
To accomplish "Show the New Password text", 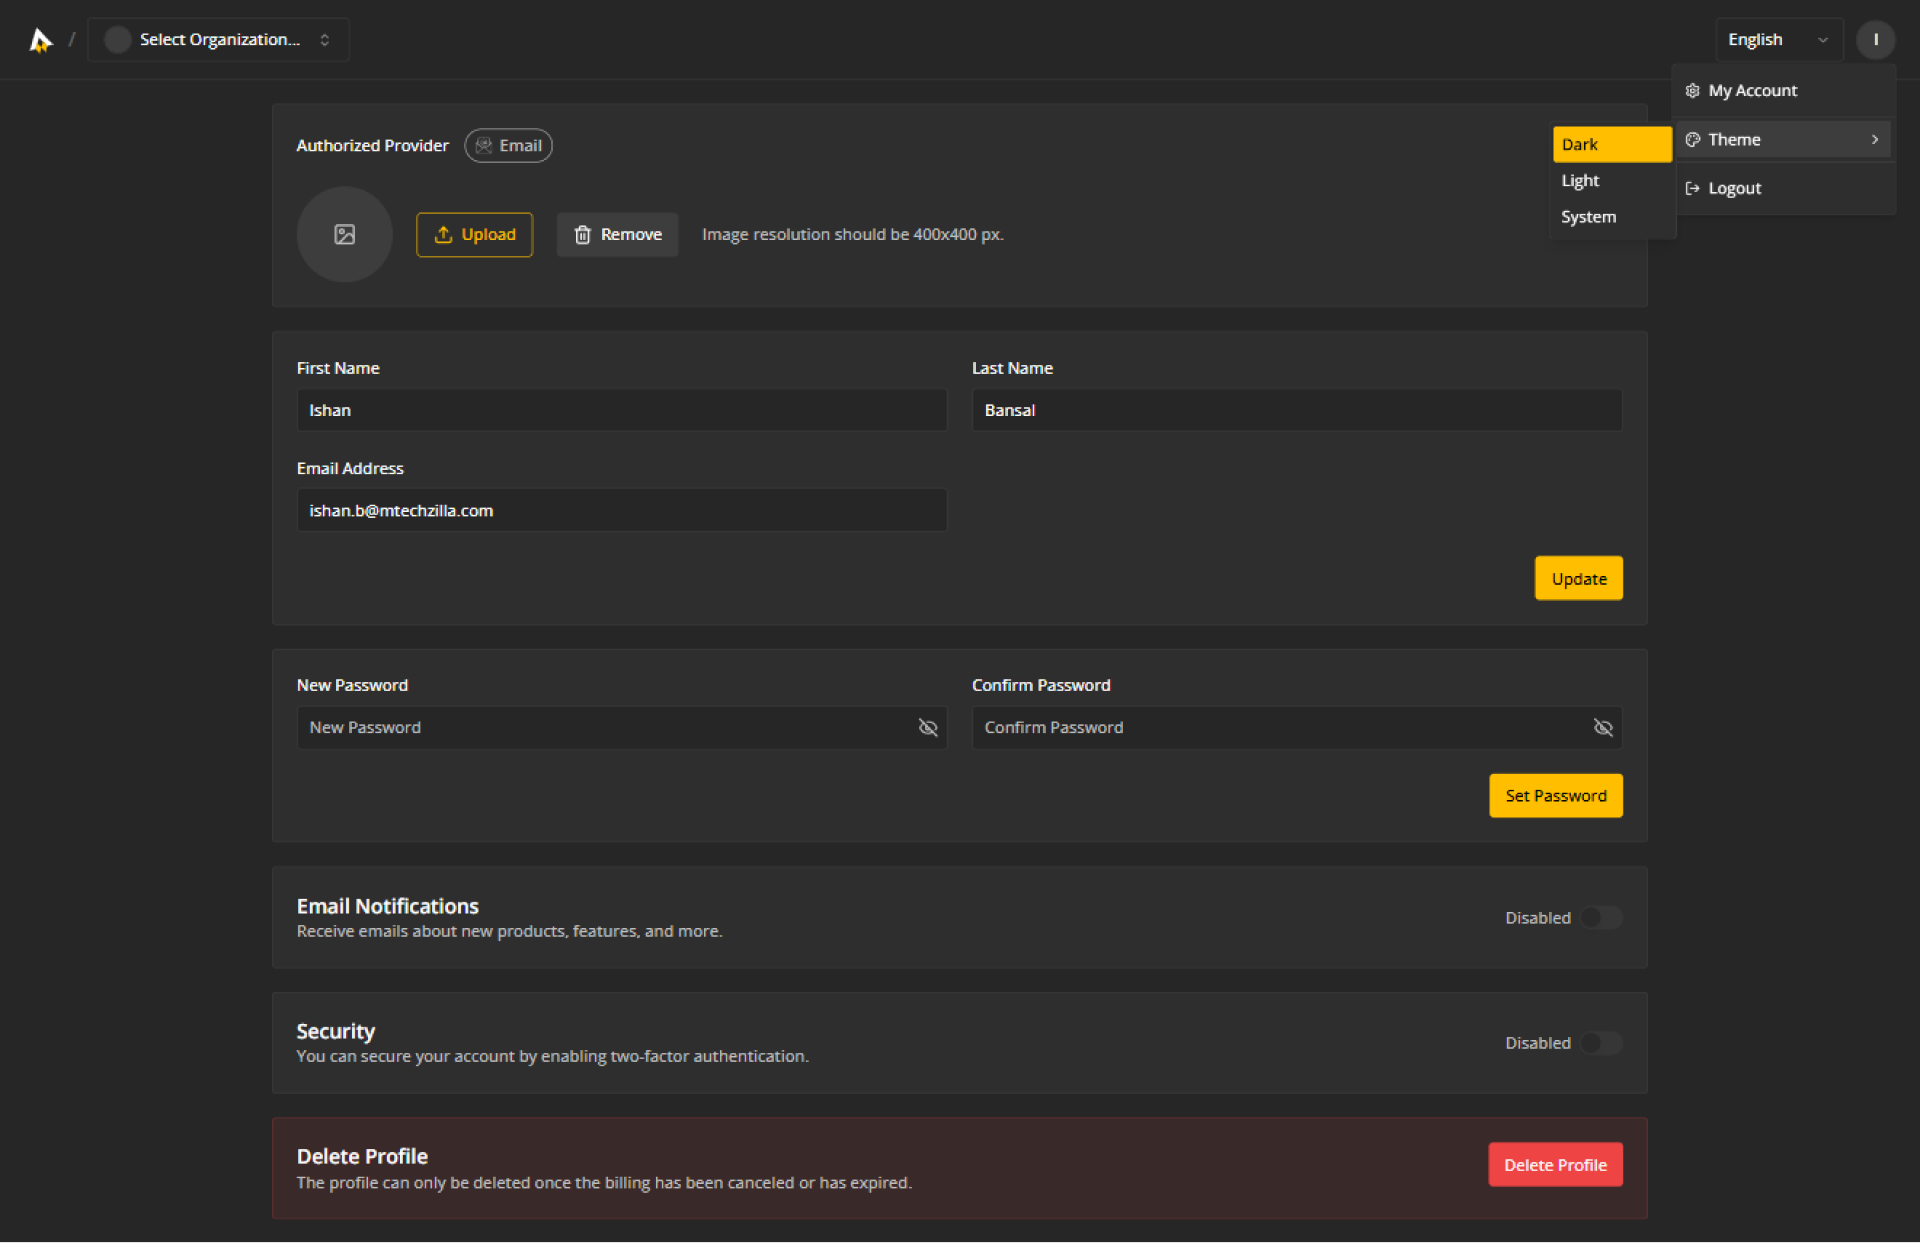I will click(928, 727).
